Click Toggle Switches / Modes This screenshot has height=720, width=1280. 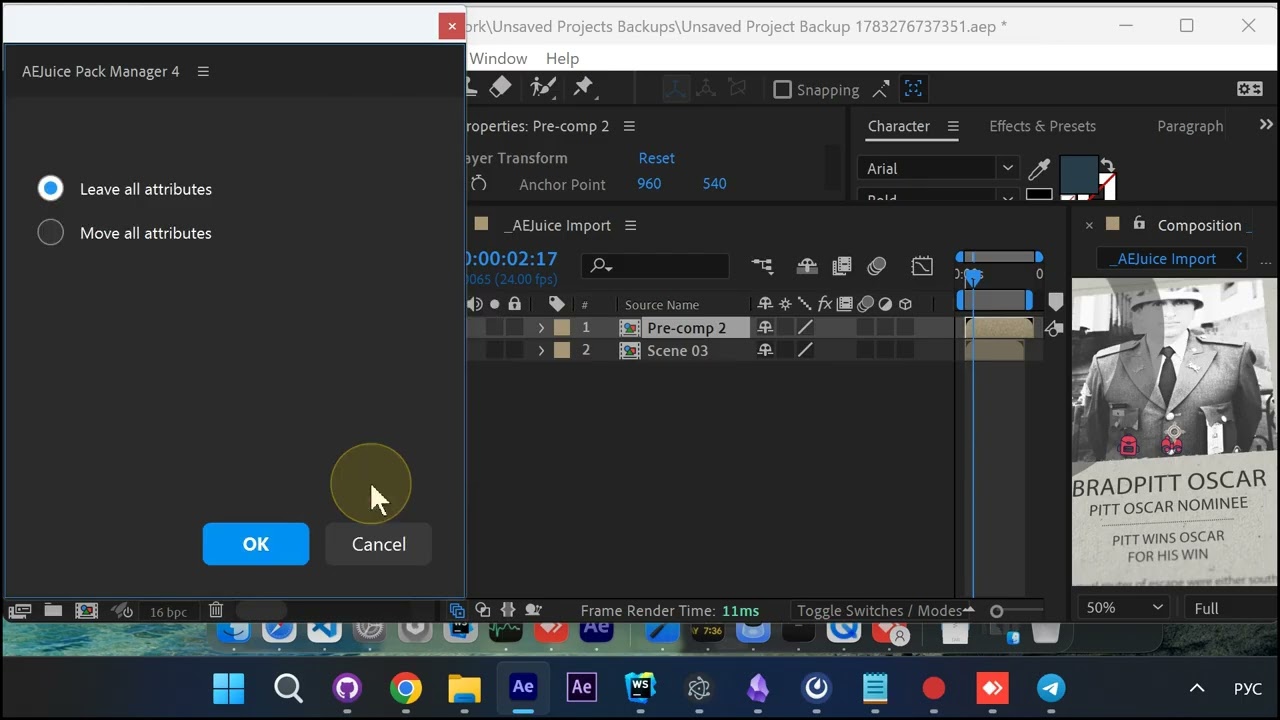(879, 610)
